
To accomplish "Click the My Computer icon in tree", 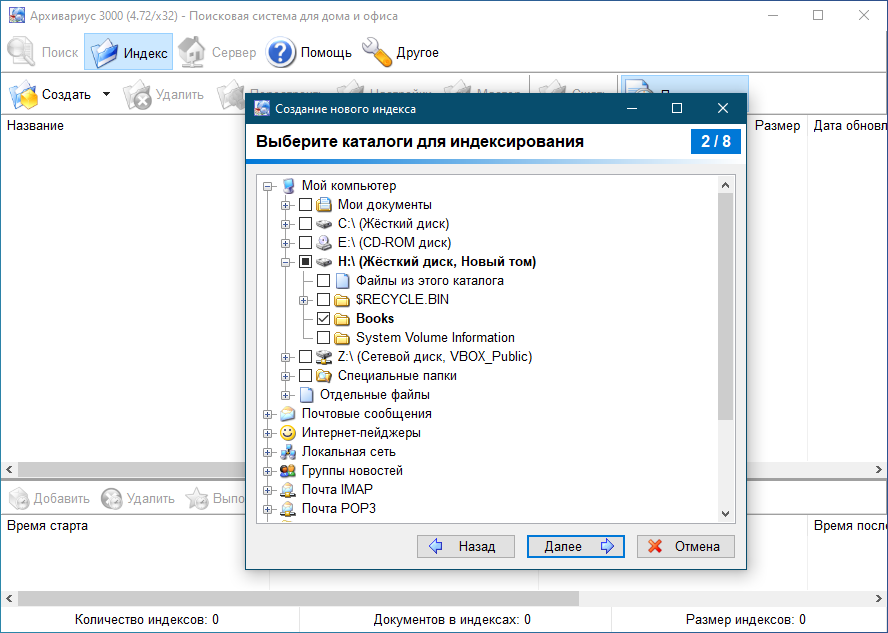I will pyautogui.click(x=288, y=186).
